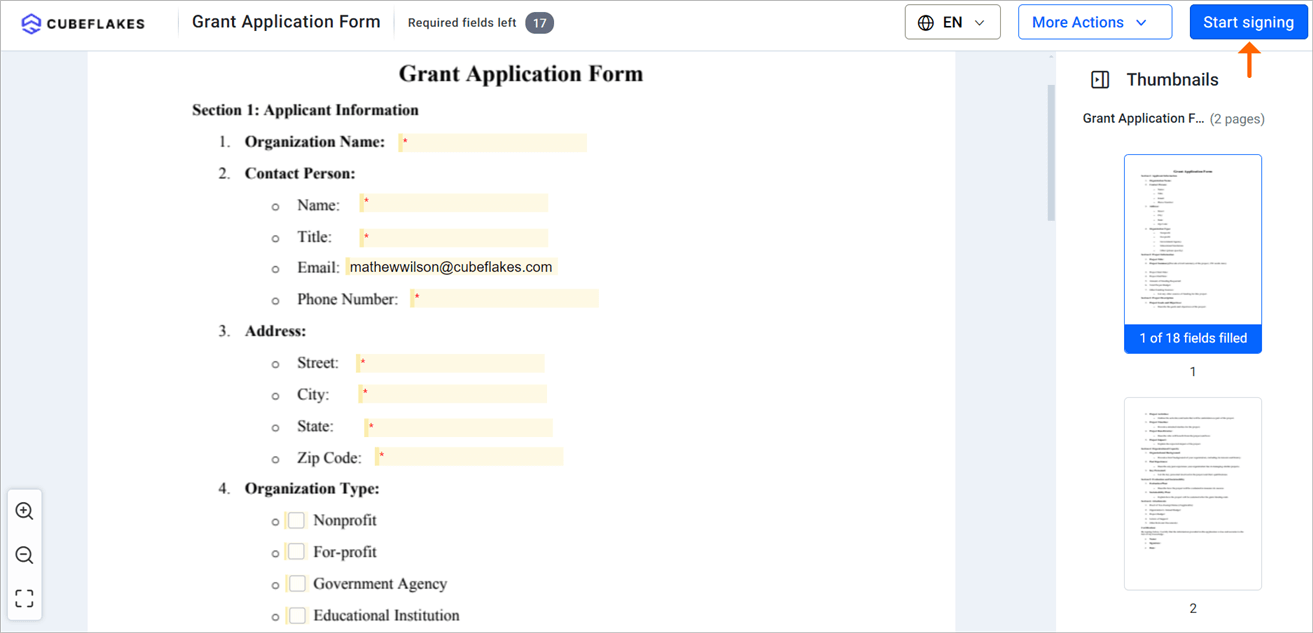1313x633 pixels.
Task: Click the State input field
Action: 458,427
